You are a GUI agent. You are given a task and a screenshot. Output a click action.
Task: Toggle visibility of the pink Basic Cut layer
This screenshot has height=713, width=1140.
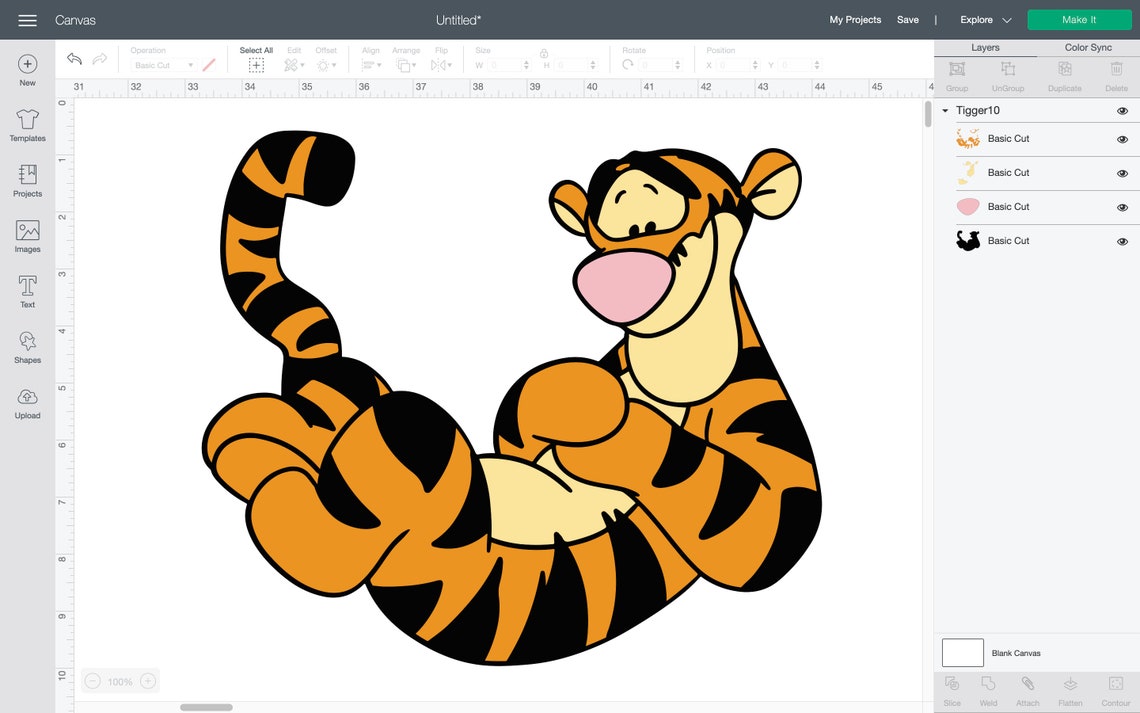tap(1122, 206)
